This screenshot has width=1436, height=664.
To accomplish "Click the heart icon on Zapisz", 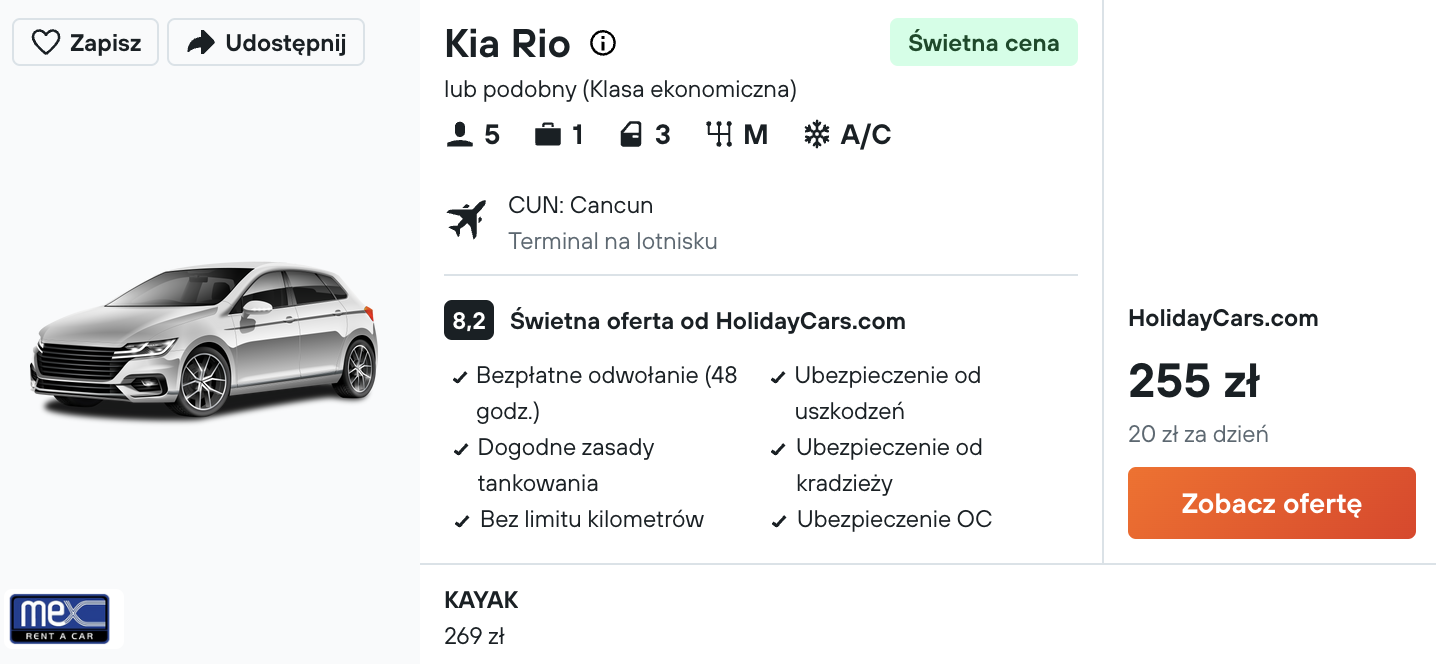I will (46, 42).
